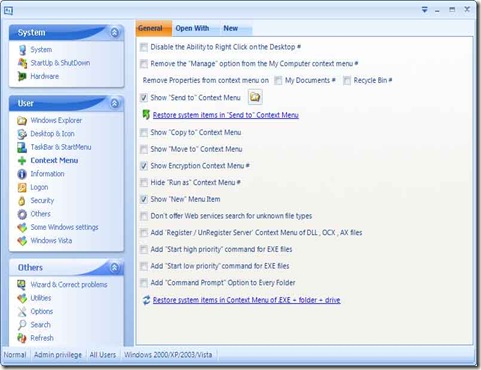Check Hide Run as Context Menu

pyautogui.click(x=144, y=183)
